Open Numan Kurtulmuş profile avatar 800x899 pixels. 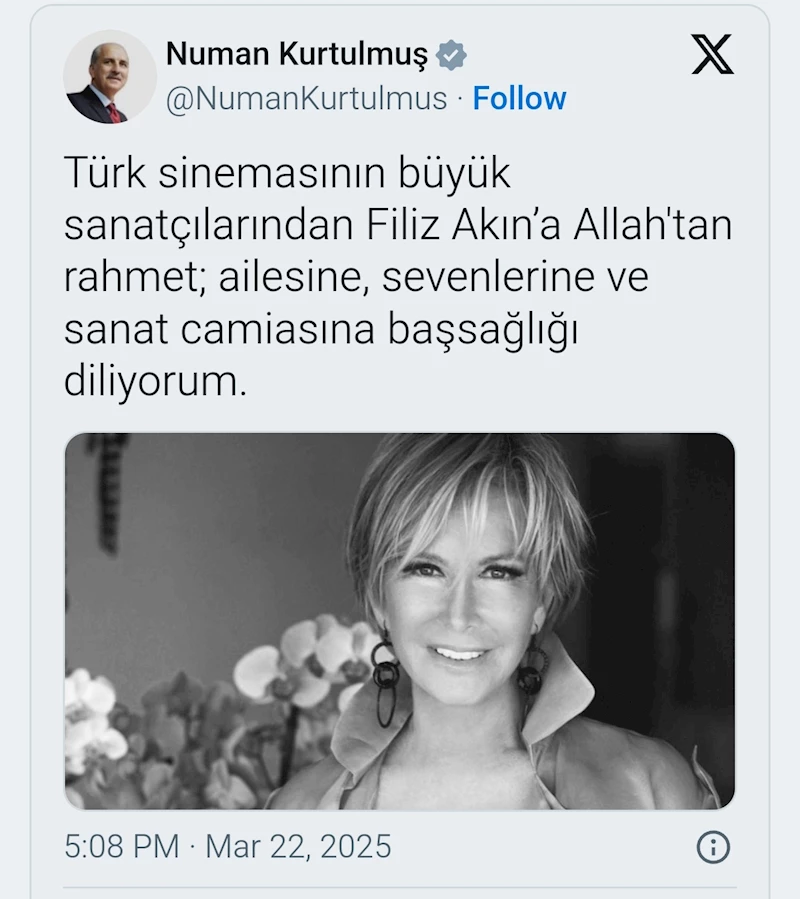click(110, 77)
